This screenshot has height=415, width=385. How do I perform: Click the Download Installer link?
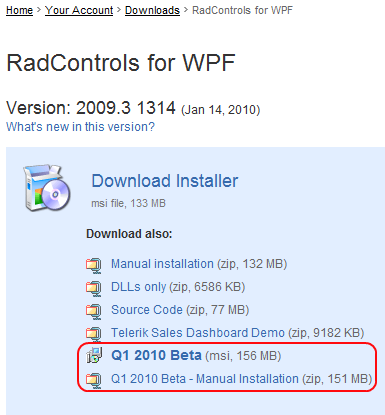pos(165,181)
